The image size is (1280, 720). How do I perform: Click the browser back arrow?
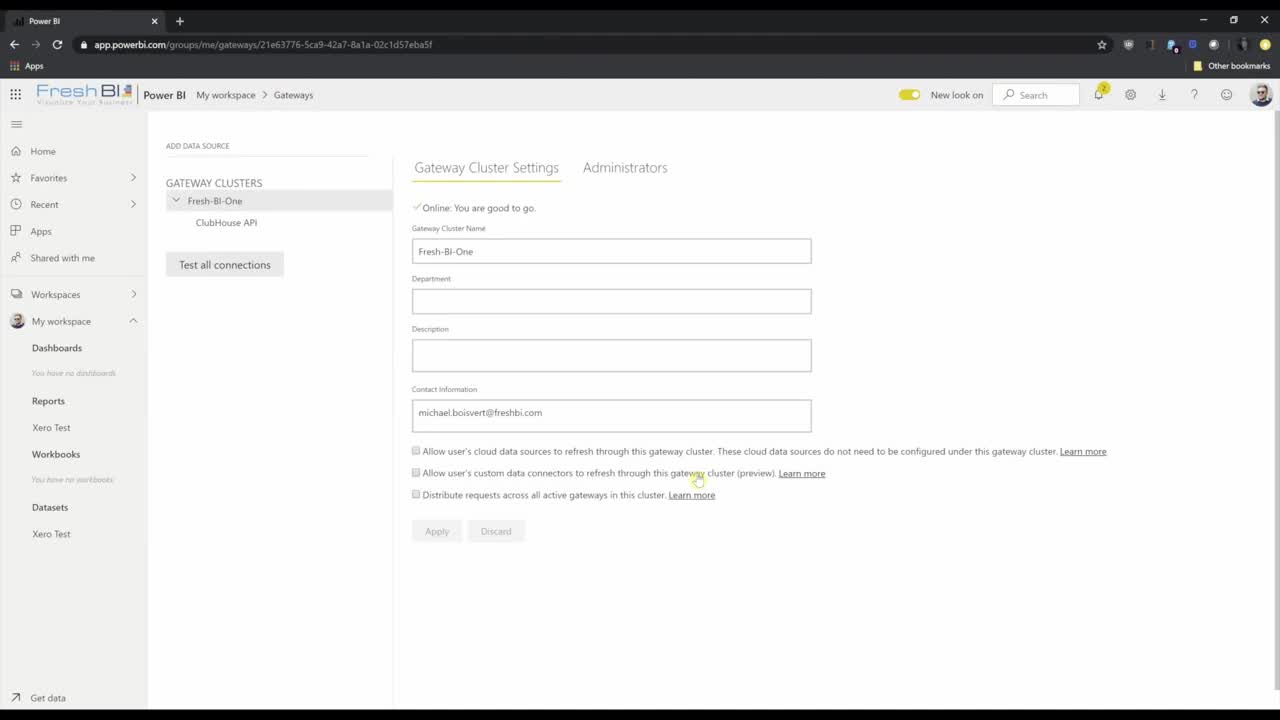(x=14, y=44)
